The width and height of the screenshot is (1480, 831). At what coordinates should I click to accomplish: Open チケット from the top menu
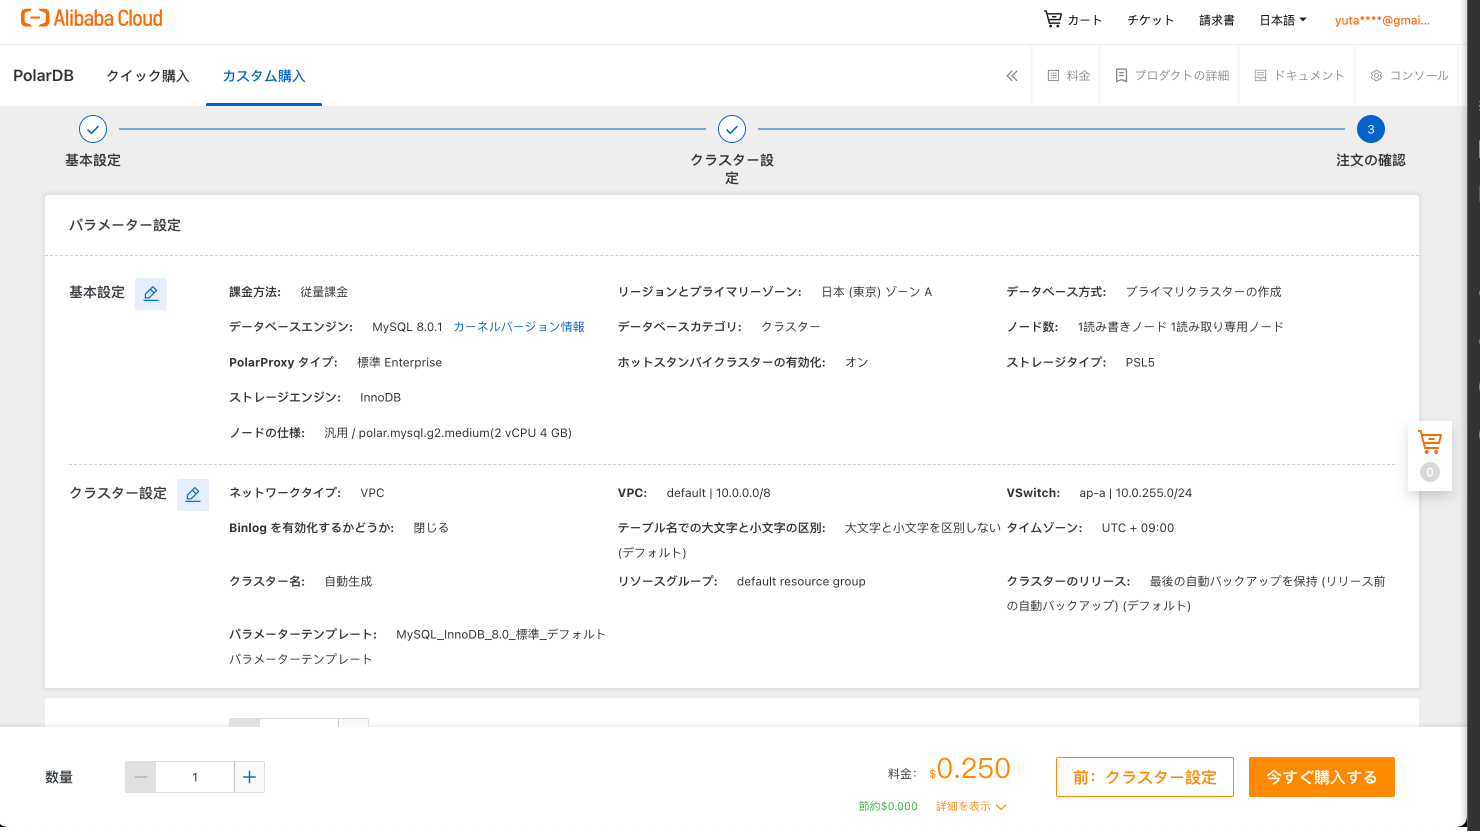(x=1150, y=19)
